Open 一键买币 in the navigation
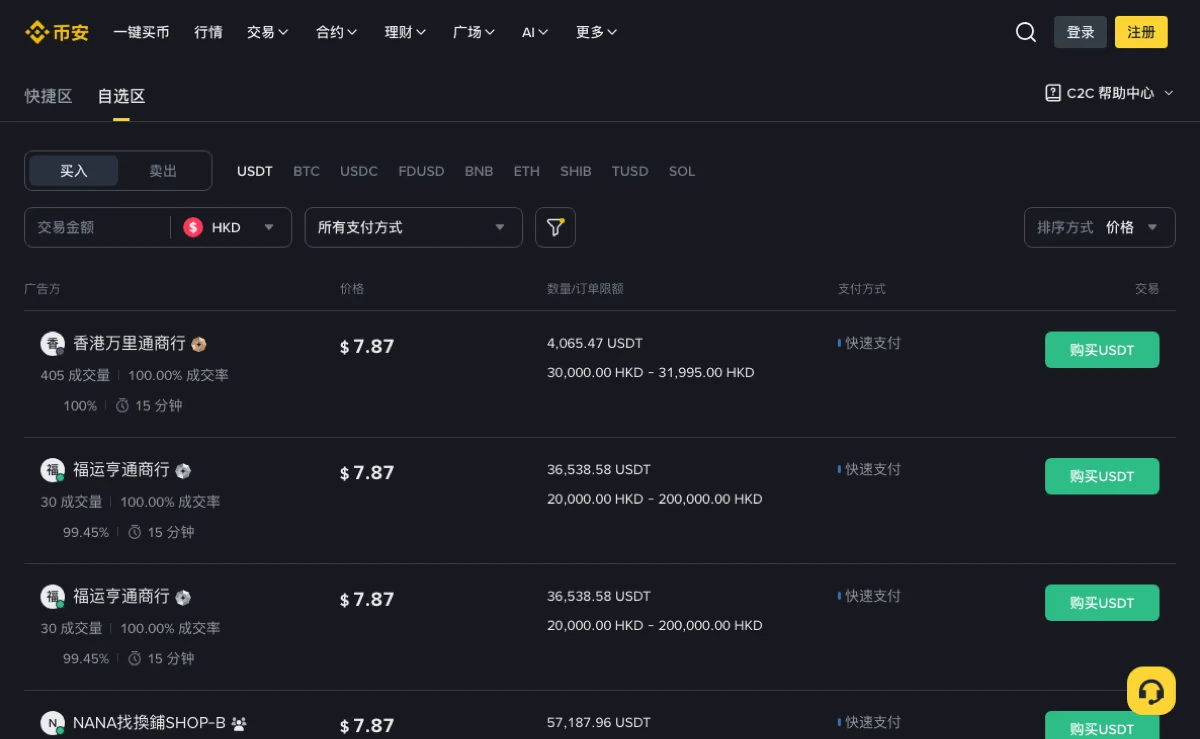Screen dimensions: 1200x739 [x=141, y=32]
